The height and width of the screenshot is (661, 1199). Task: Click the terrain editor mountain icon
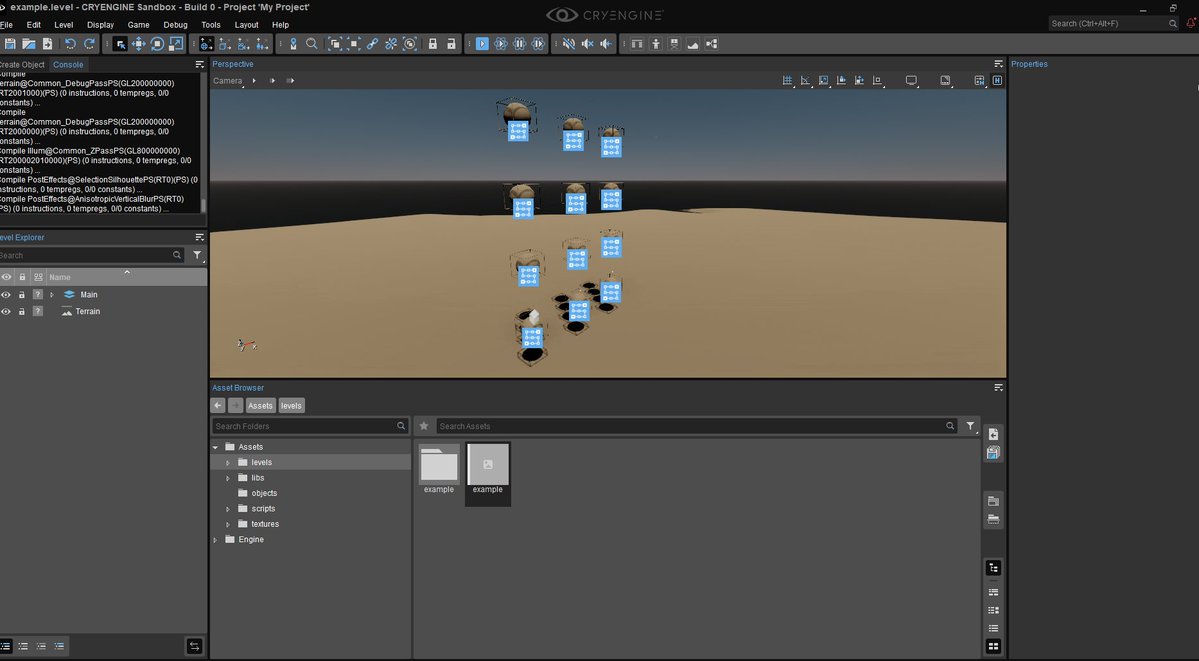[x=693, y=44]
